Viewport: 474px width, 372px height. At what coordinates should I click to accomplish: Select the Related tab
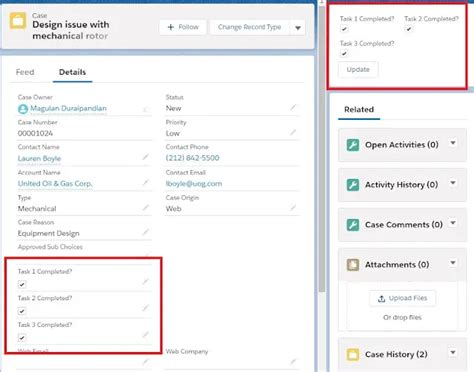(x=359, y=109)
